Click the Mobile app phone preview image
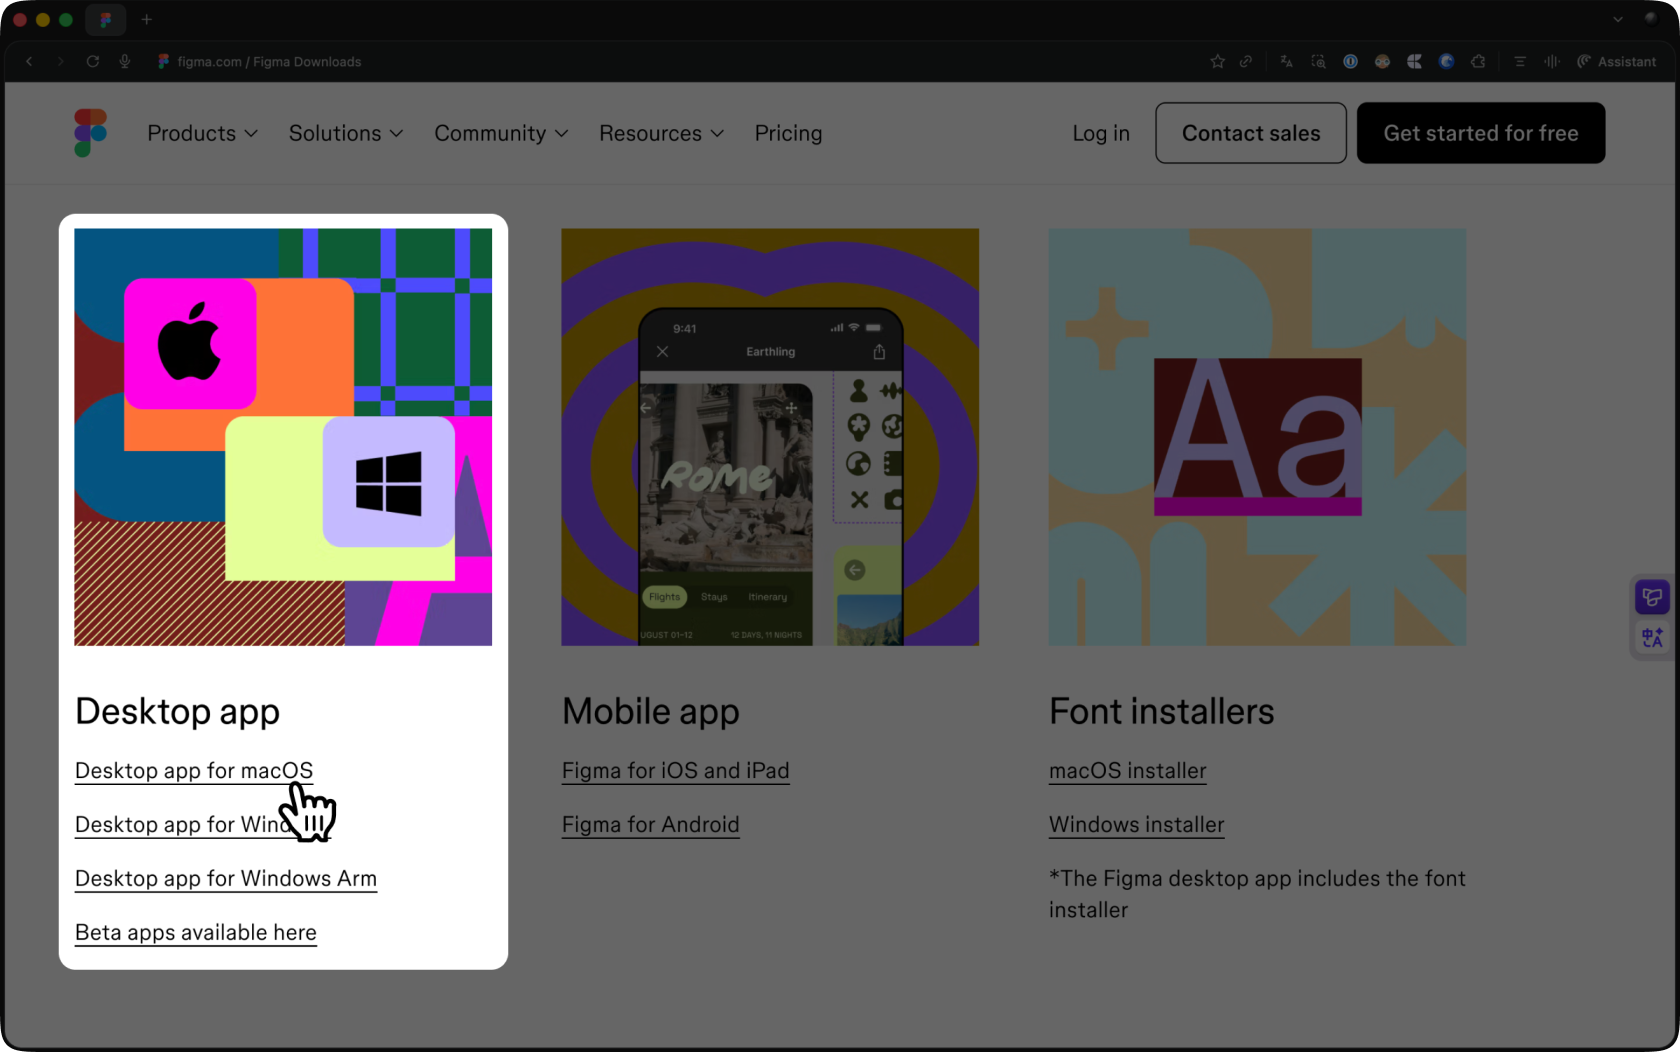The height and width of the screenshot is (1052, 1680). click(770, 437)
